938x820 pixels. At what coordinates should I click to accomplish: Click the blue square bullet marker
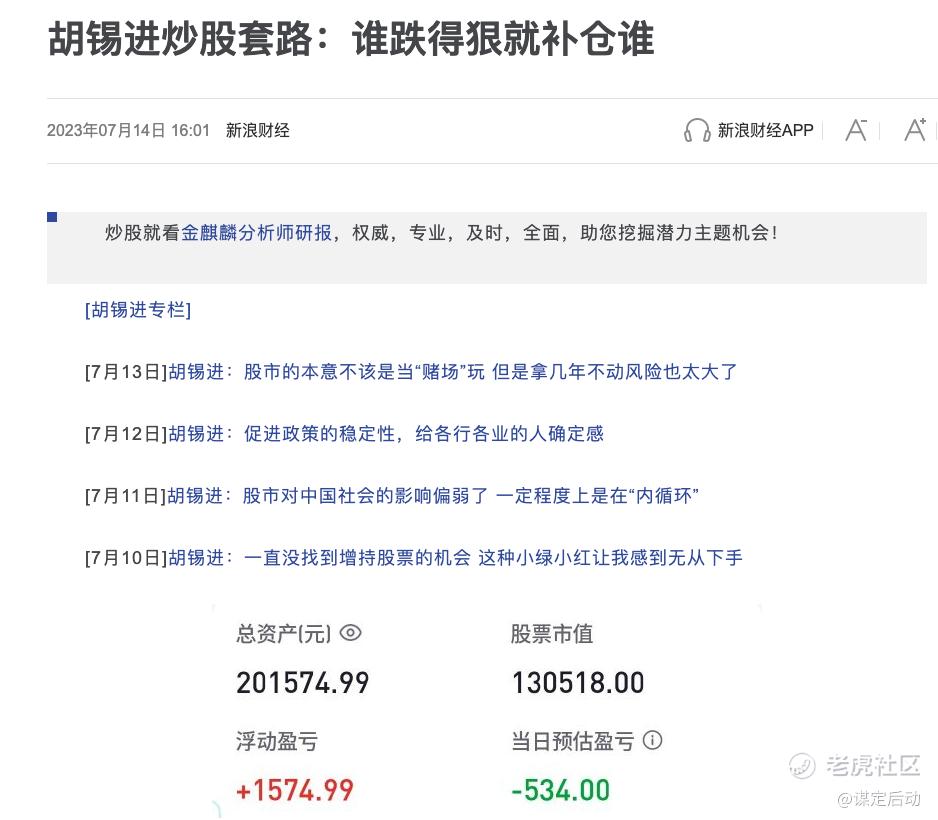pyautogui.click(x=52, y=217)
